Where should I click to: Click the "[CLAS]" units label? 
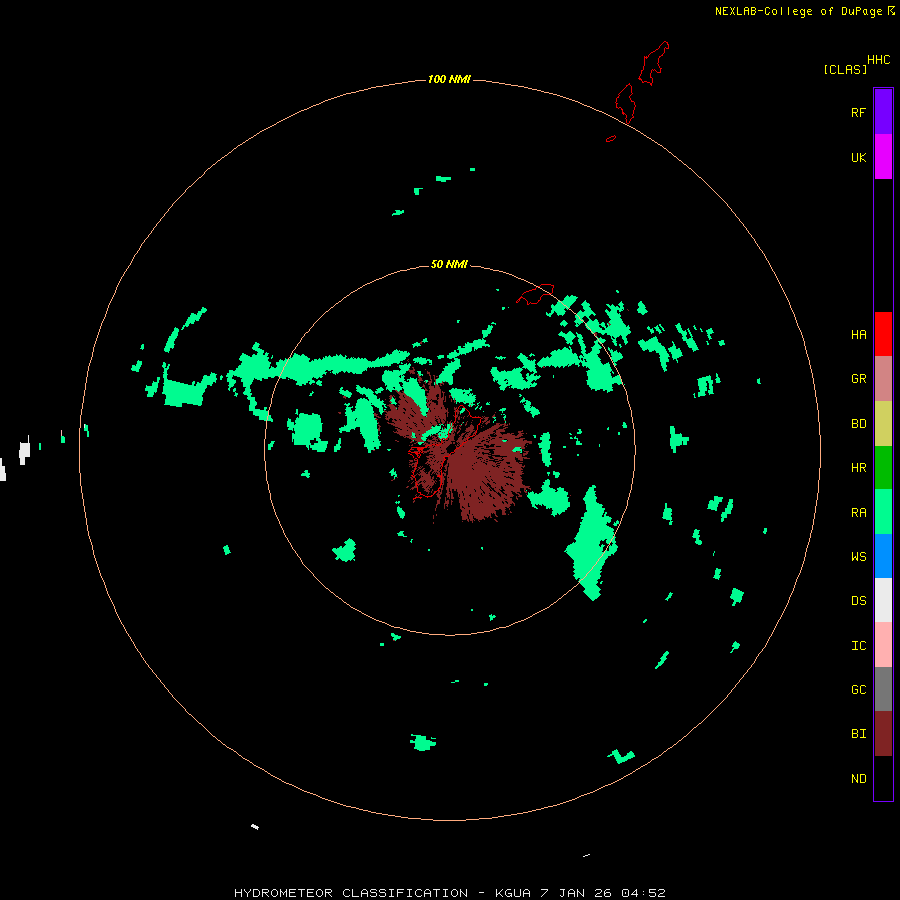(x=845, y=70)
